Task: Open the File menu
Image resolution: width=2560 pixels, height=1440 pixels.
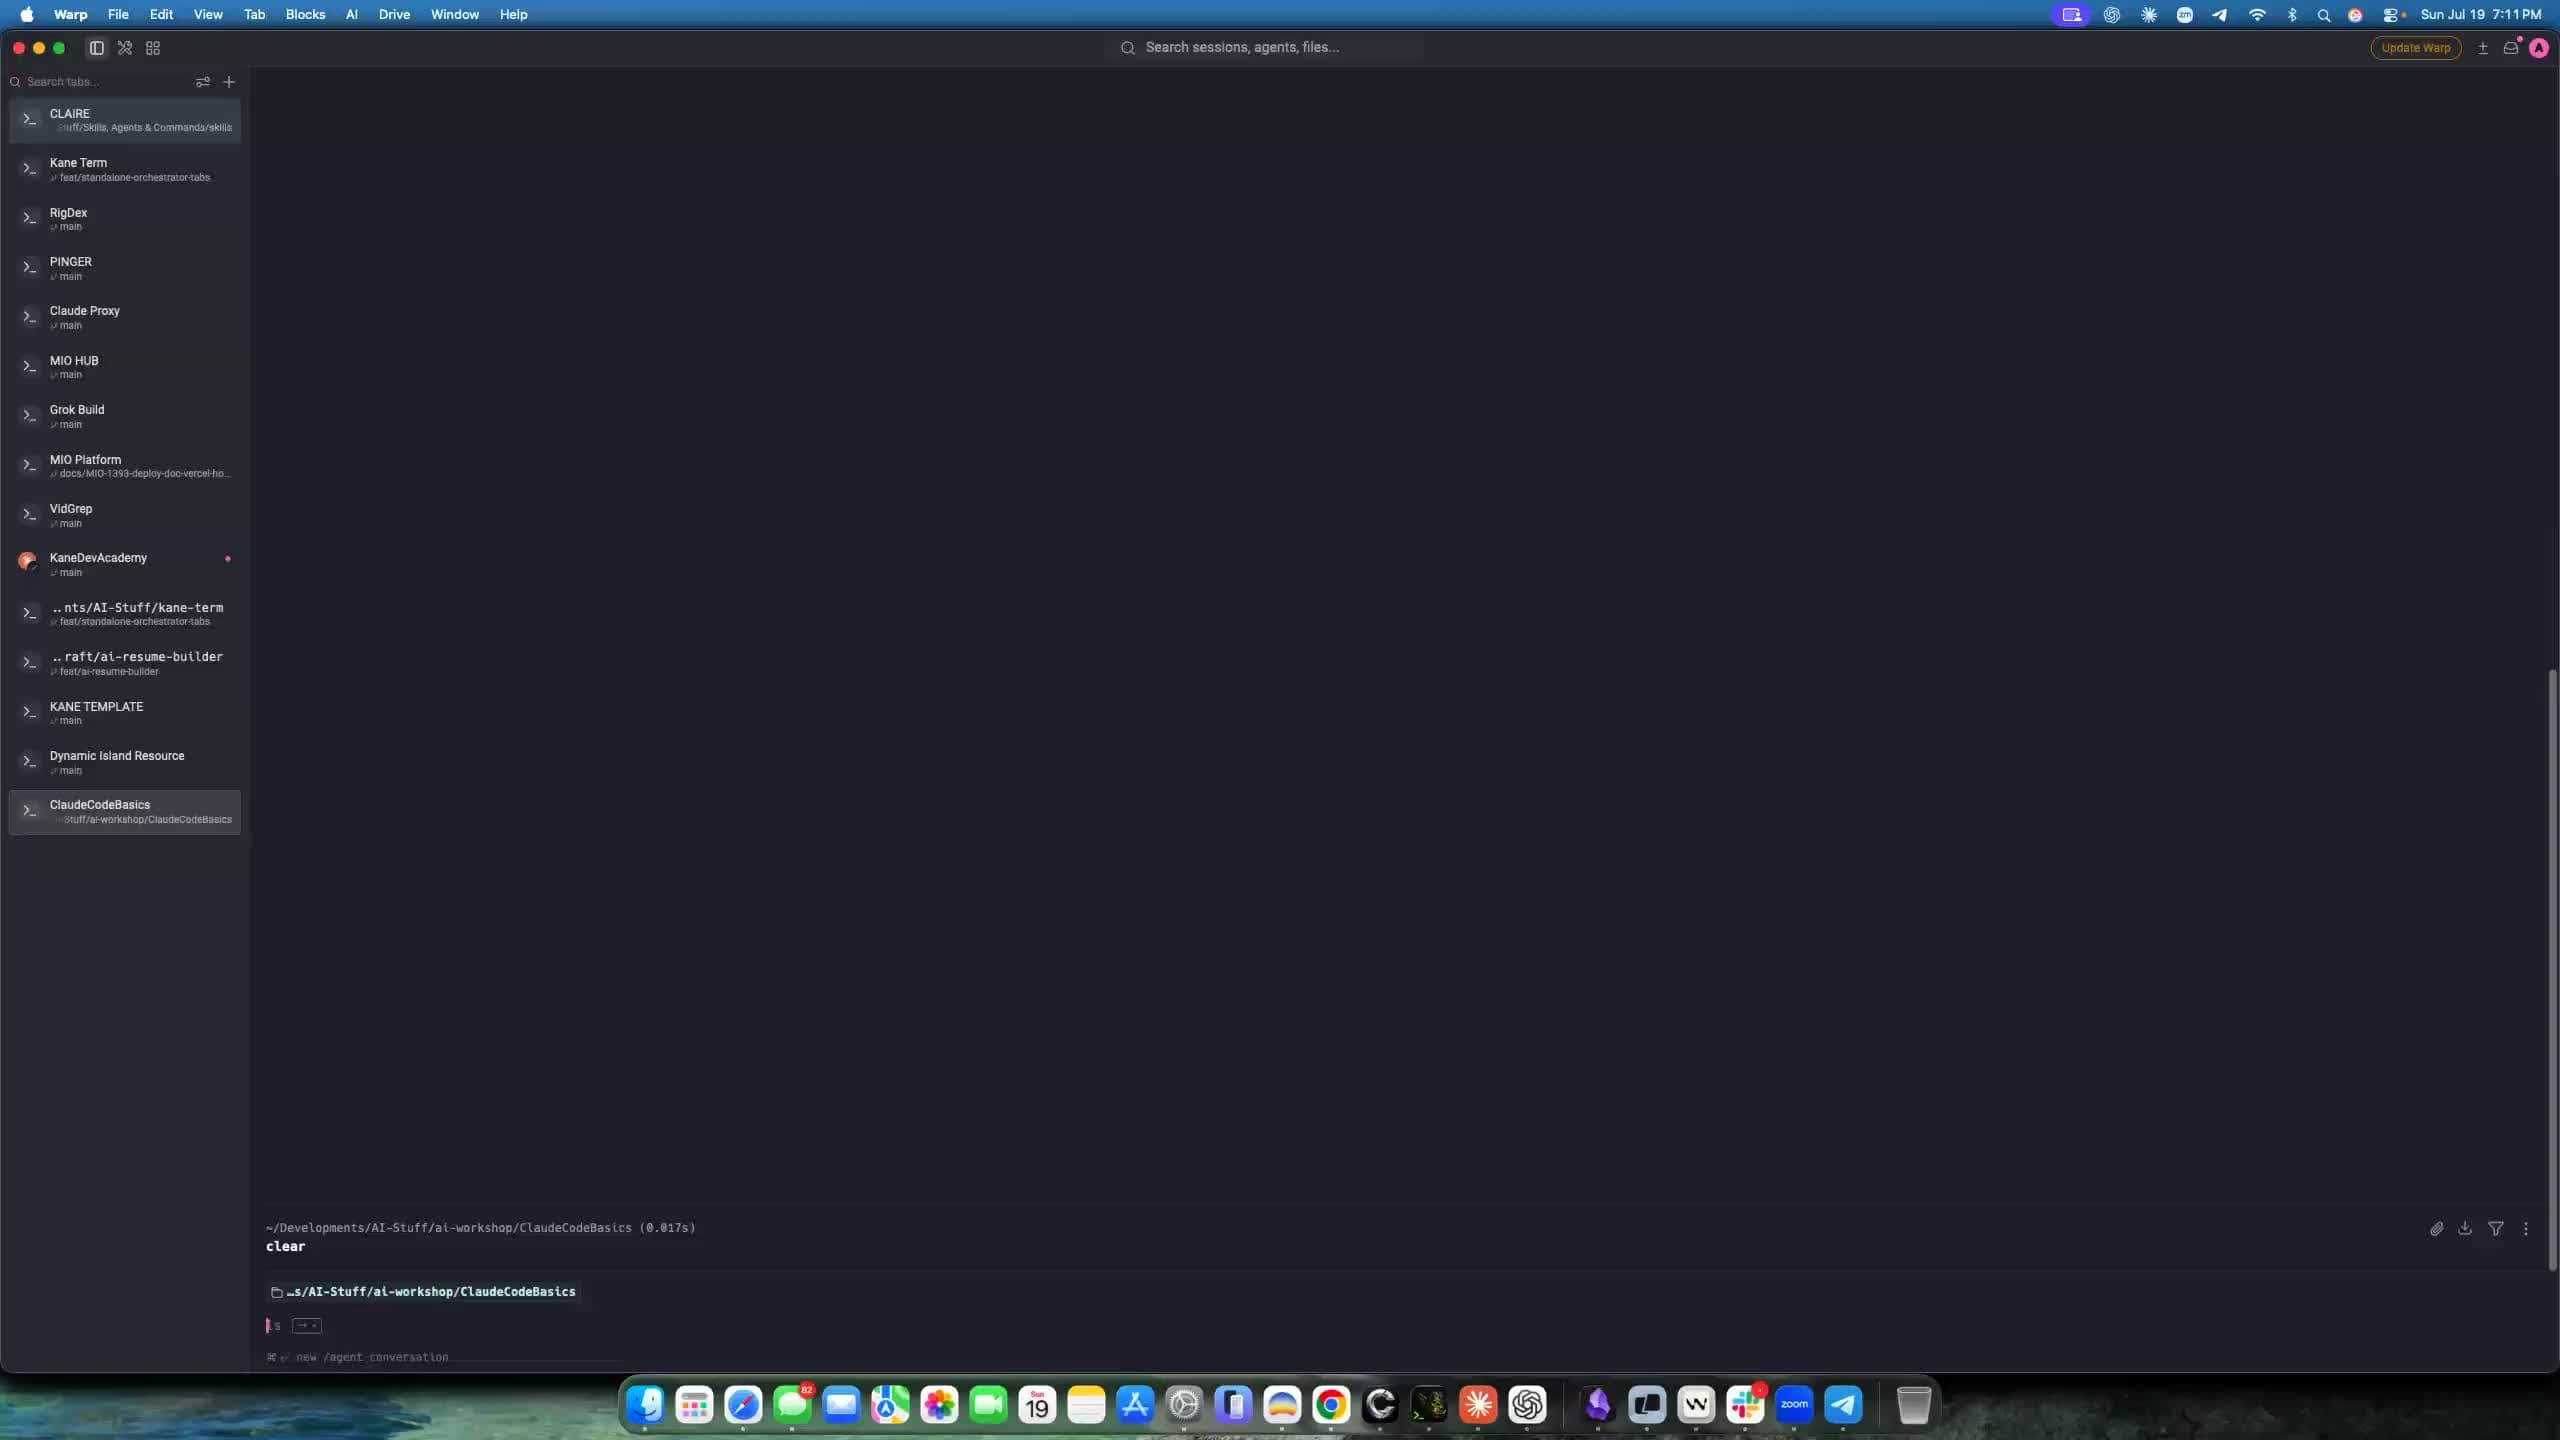Action: tap(118, 14)
